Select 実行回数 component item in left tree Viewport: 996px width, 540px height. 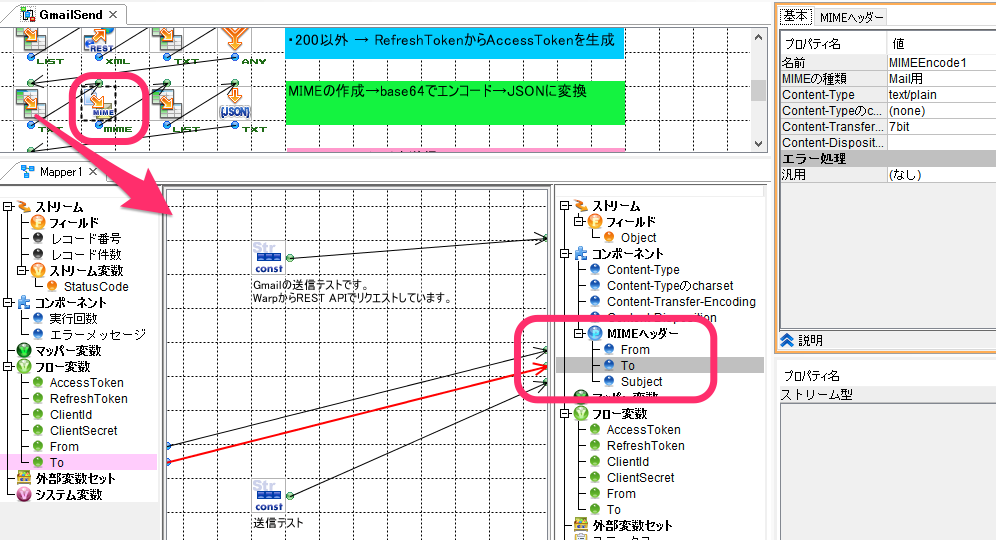(73, 318)
